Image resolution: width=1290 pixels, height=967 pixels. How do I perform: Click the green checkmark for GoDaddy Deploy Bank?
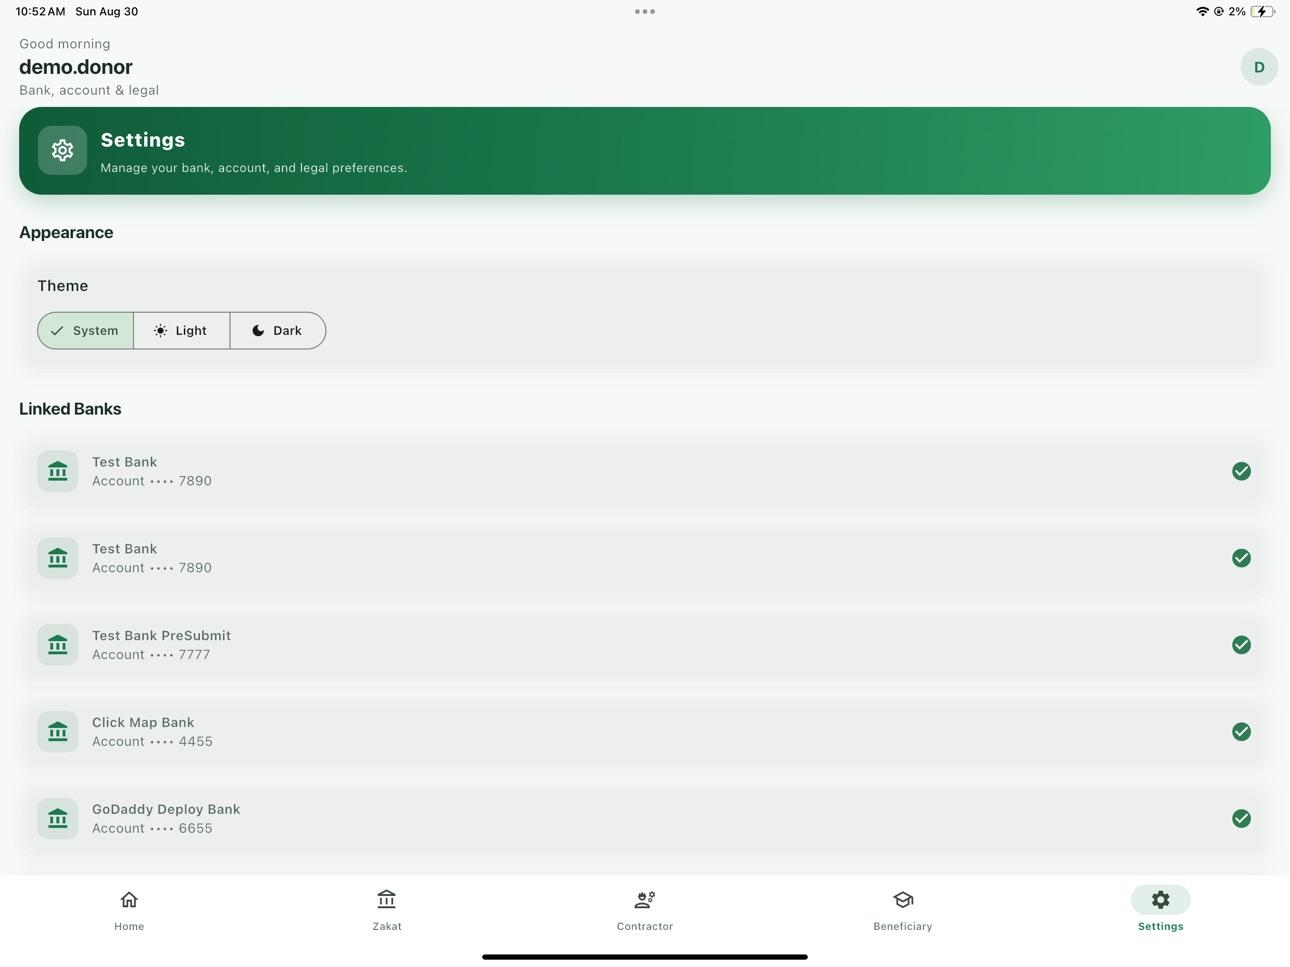point(1241,818)
